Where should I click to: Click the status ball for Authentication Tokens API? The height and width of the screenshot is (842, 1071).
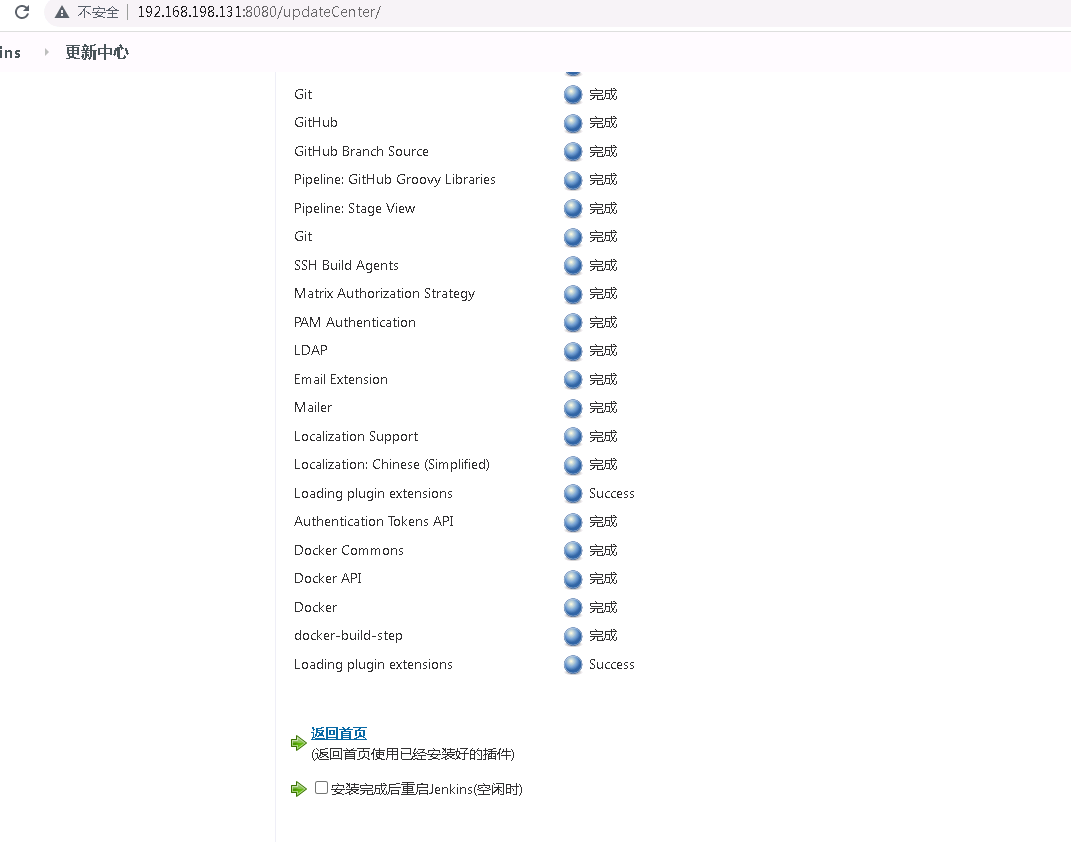point(573,522)
